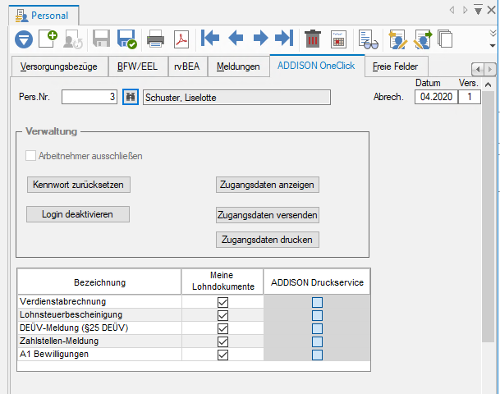Image resolution: width=500 pixels, height=394 pixels.
Task: Uncheck Meine Lohndokumente for Verdienstabrechnung
Action: click(223, 302)
